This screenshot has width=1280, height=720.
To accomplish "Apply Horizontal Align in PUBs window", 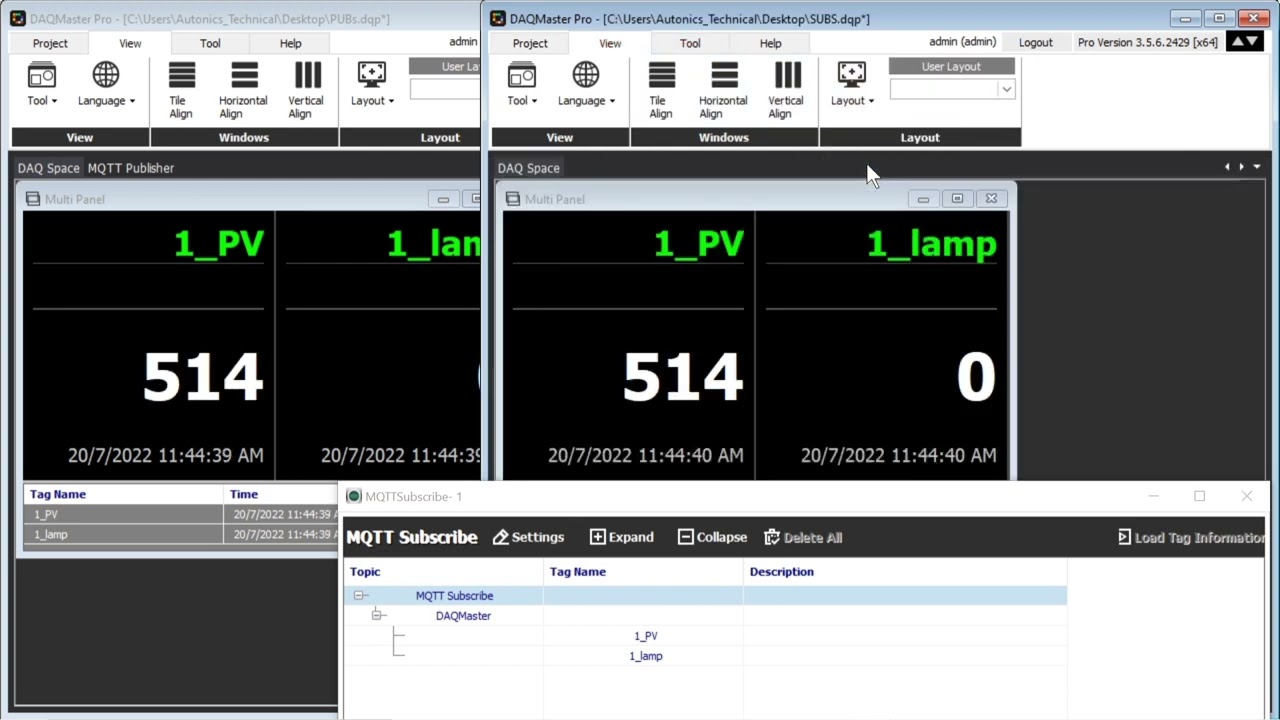I will tap(243, 90).
